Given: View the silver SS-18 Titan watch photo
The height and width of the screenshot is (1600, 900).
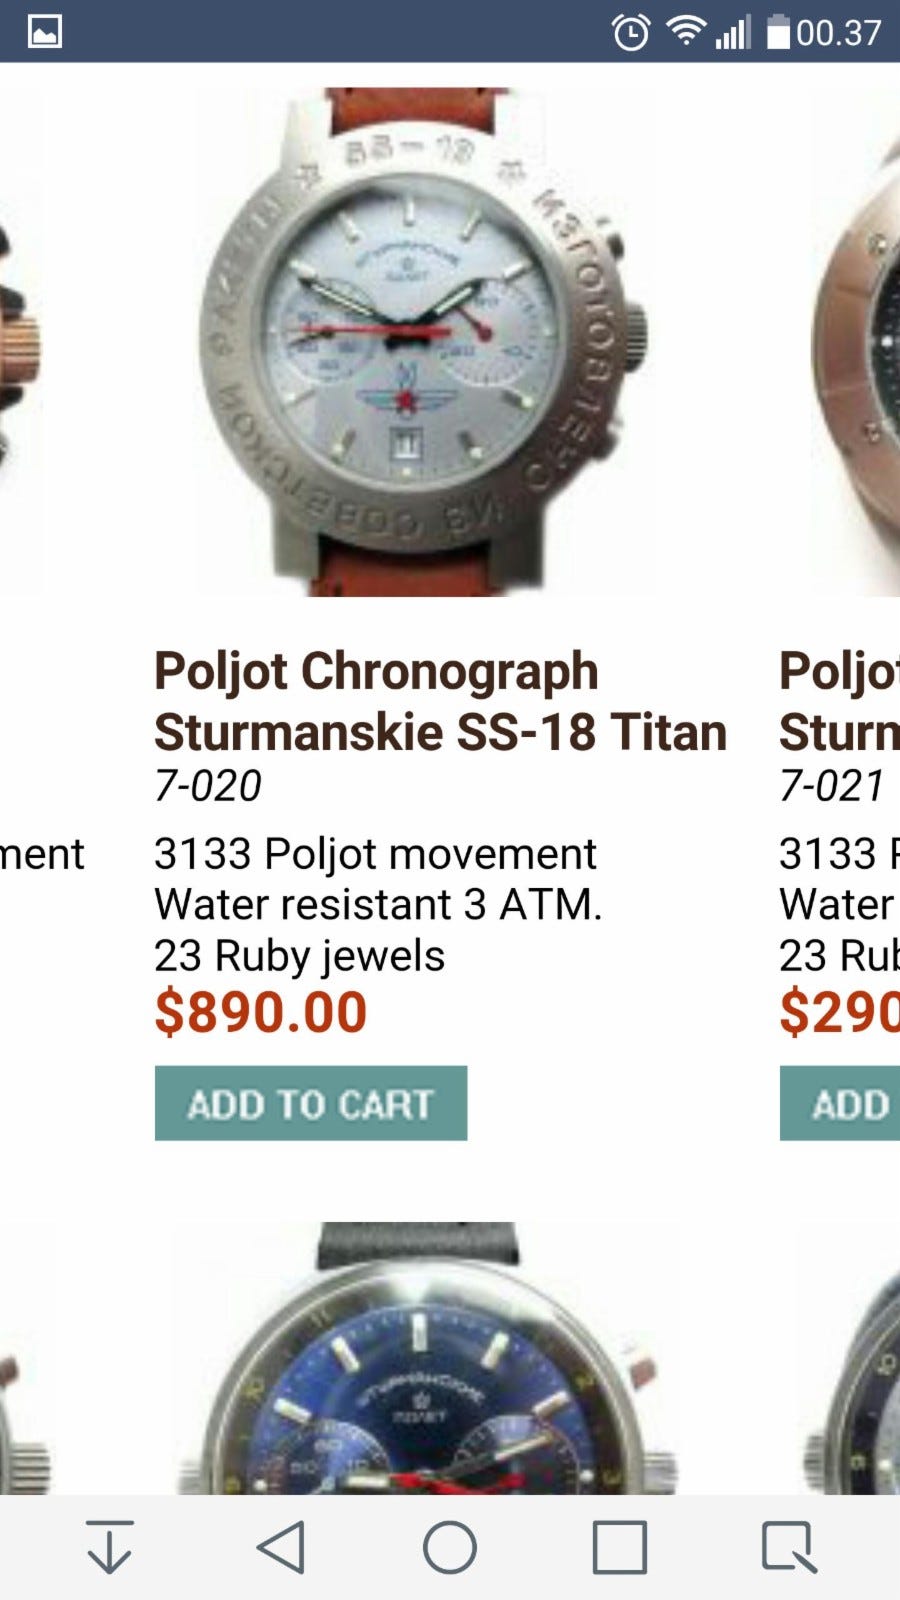Looking at the screenshot, I should [425, 340].
